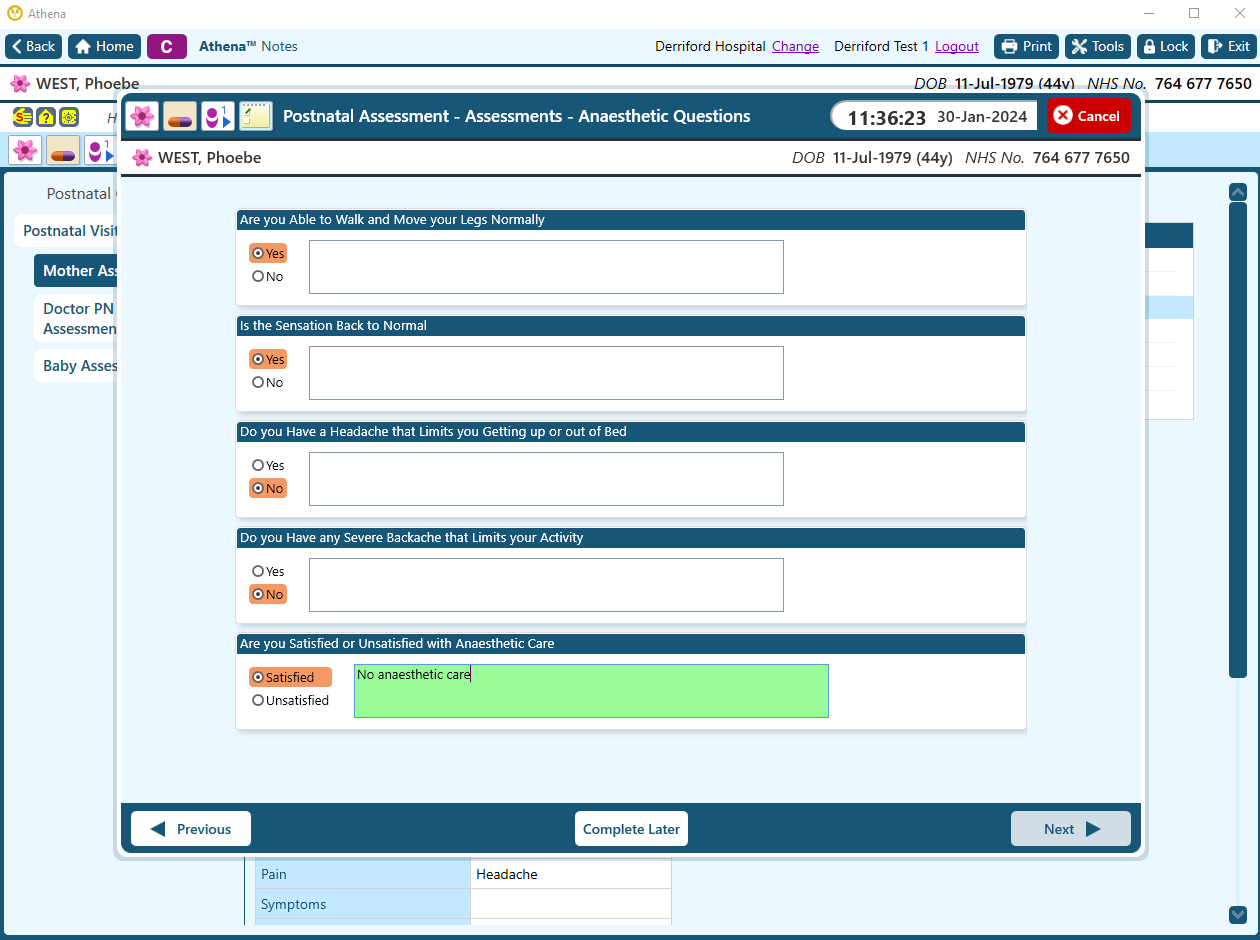Select Satisfied with anaesthetic care
This screenshot has height=940, width=1260.
click(x=290, y=677)
